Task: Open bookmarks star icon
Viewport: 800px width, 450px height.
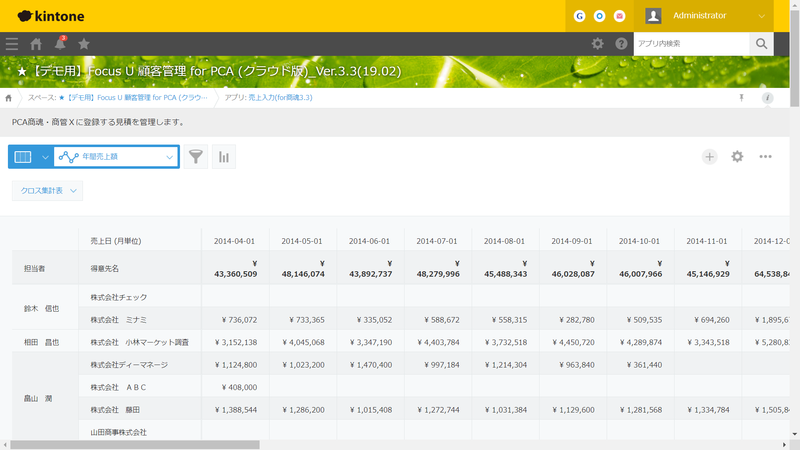Action: click(x=84, y=44)
